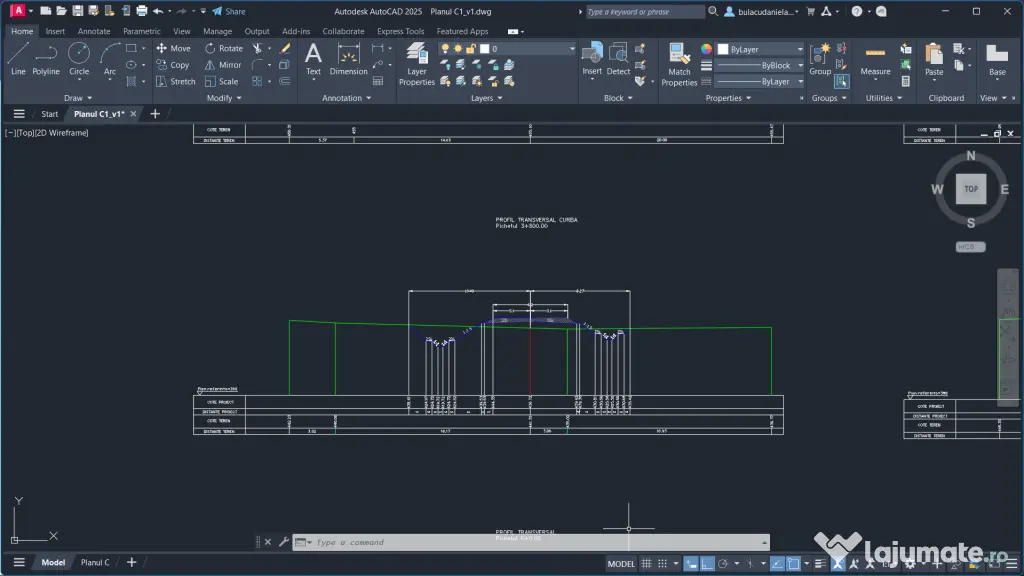Click TOP face of the ViewCube
The width and height of the screenshot is (1024, 576).
click(x=970, y=189)
